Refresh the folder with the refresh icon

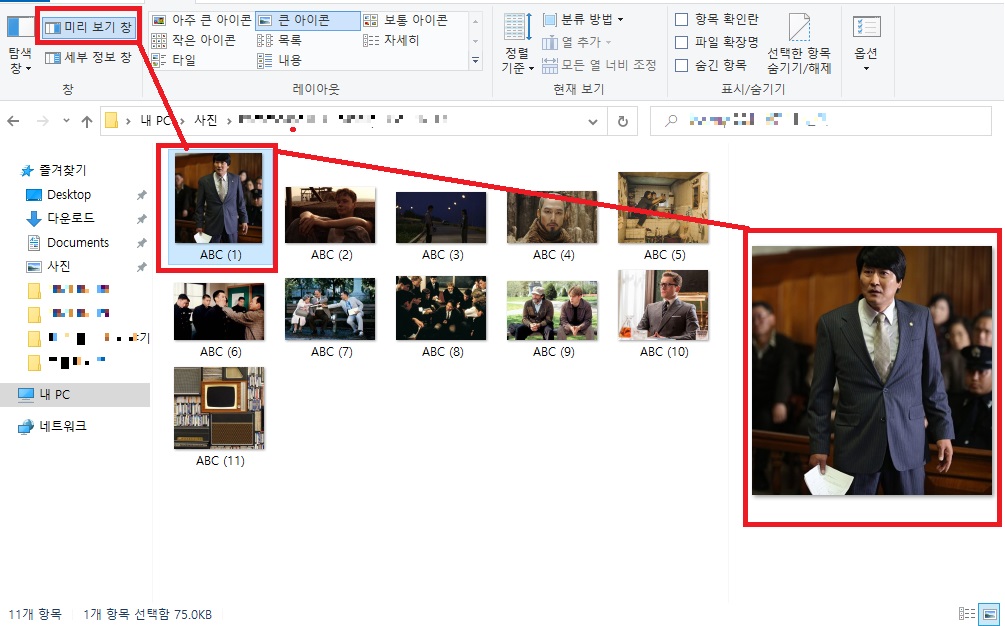[x=622, y=122]
